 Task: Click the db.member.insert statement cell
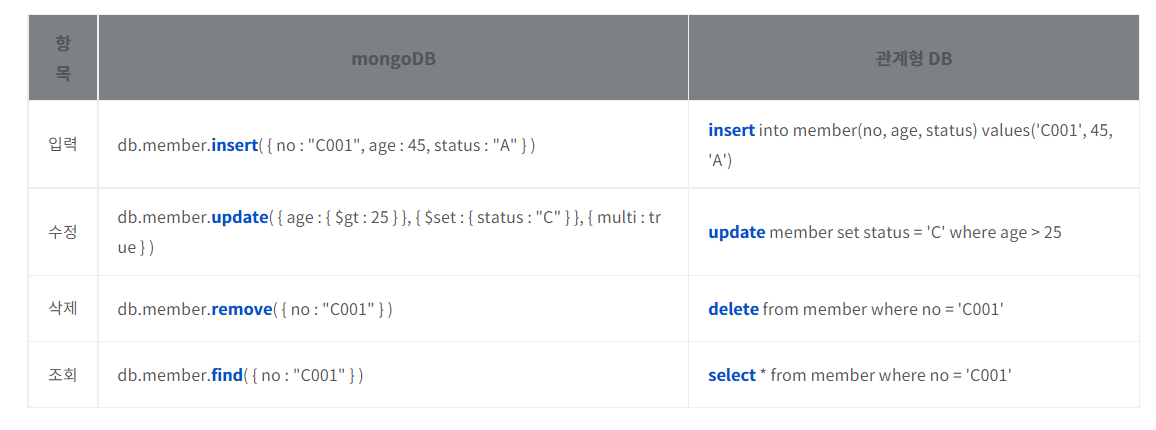tap(393, 145)
